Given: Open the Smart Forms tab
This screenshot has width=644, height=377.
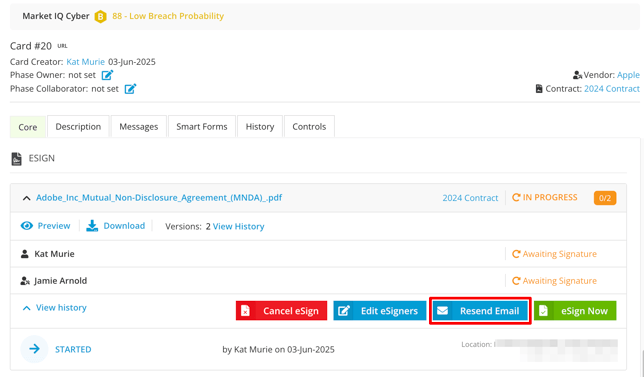Looking at the screenshot, I should [x=202, y=126].
